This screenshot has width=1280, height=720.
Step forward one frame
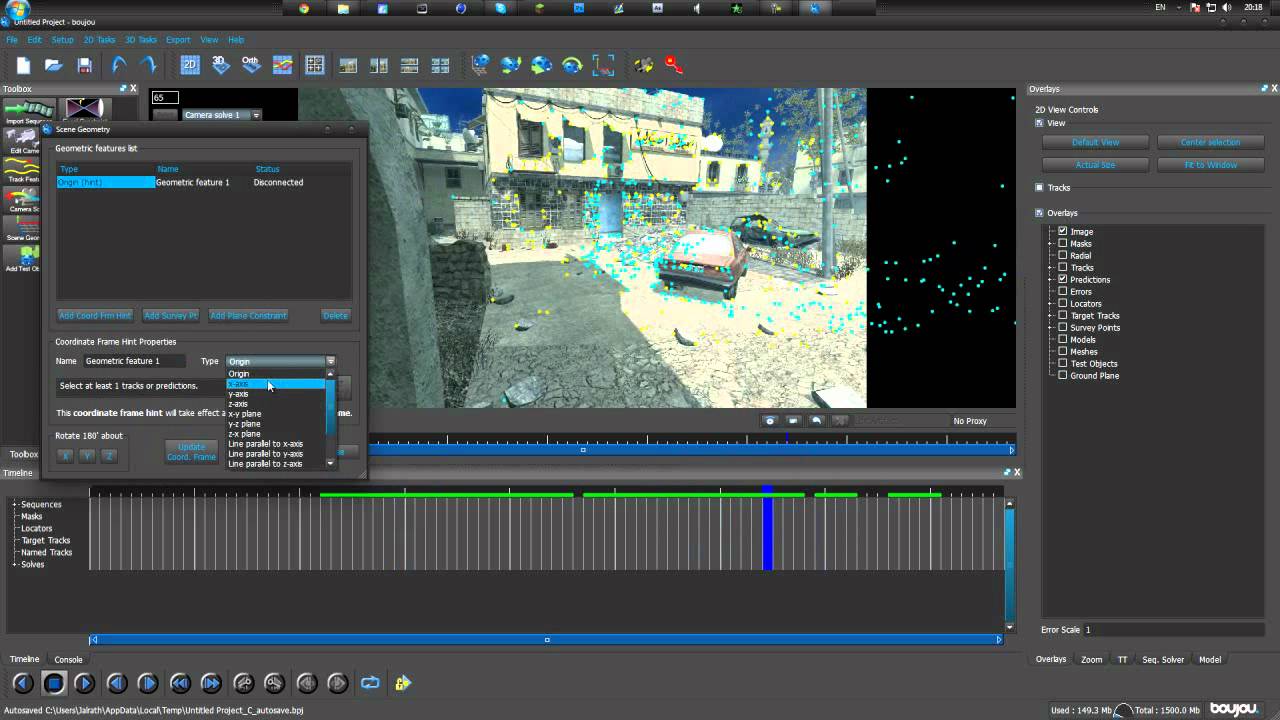coord(148,684)
